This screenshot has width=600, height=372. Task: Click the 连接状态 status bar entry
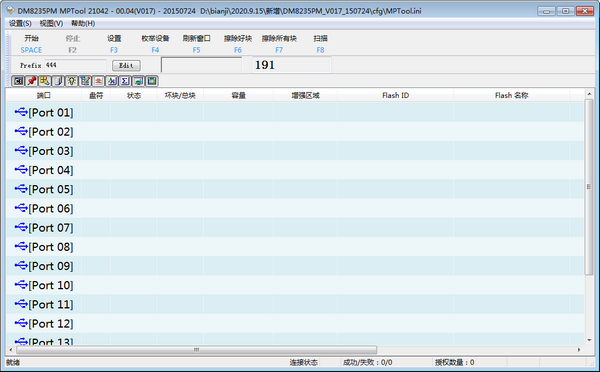[x=303, y=362]
